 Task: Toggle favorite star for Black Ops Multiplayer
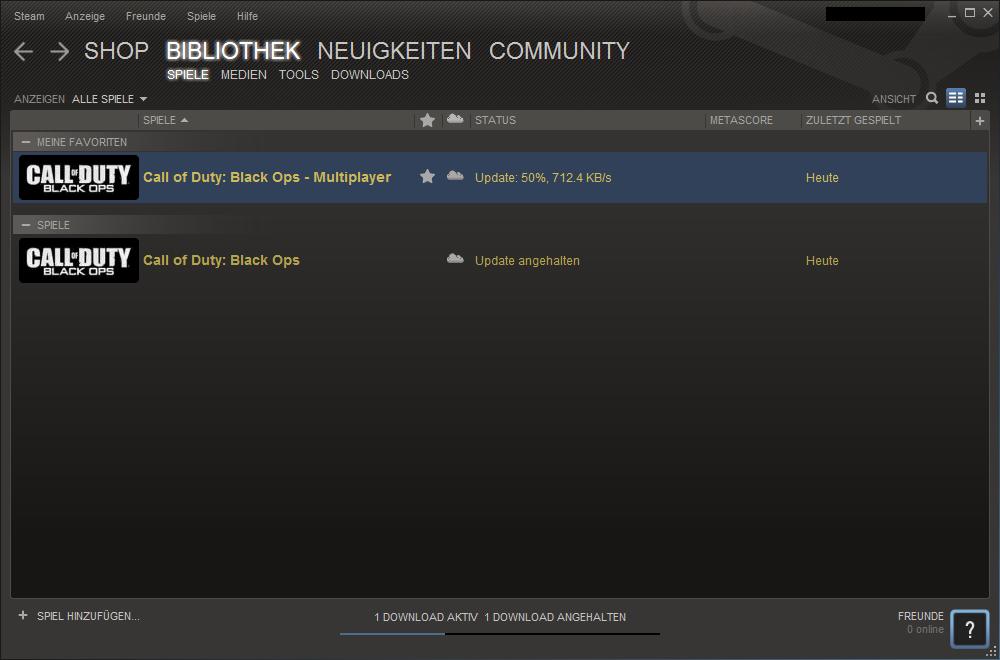pos(427,177)
